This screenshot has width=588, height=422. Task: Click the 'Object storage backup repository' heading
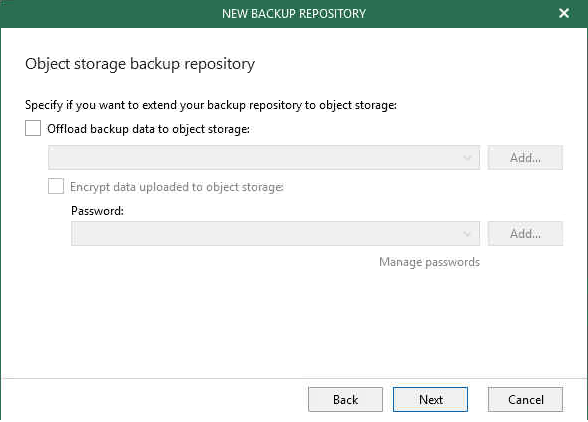[x=140, y=64]
